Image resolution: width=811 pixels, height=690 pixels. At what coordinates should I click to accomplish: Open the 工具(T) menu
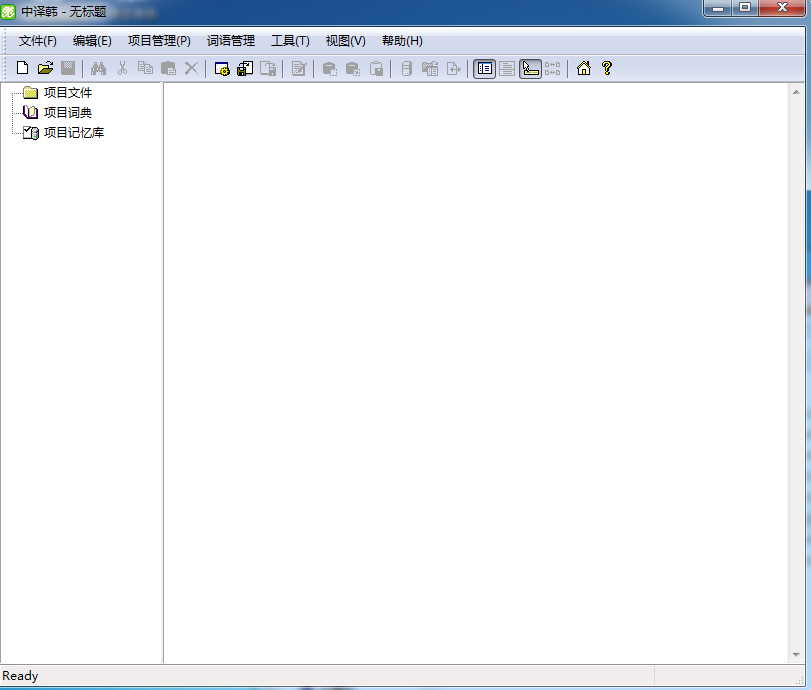(290, 41)
